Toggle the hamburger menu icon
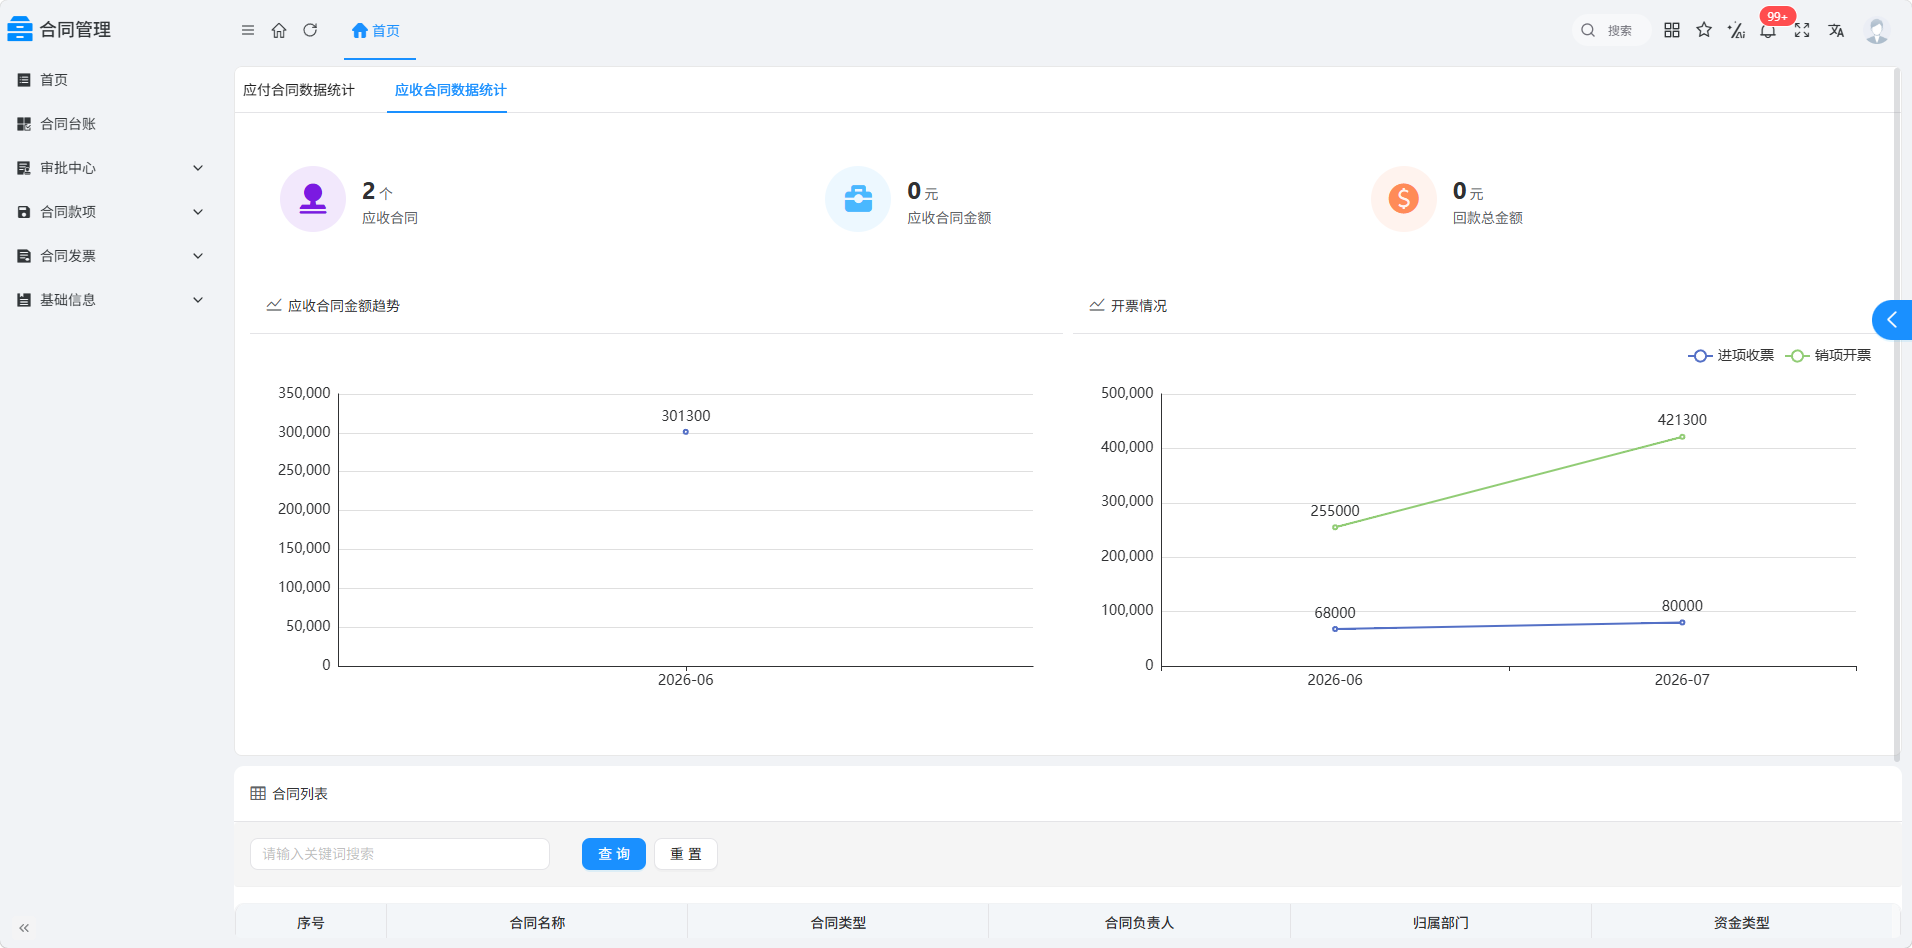The height and width of the screenshot is (948, 1912). [x=248, y=30]
